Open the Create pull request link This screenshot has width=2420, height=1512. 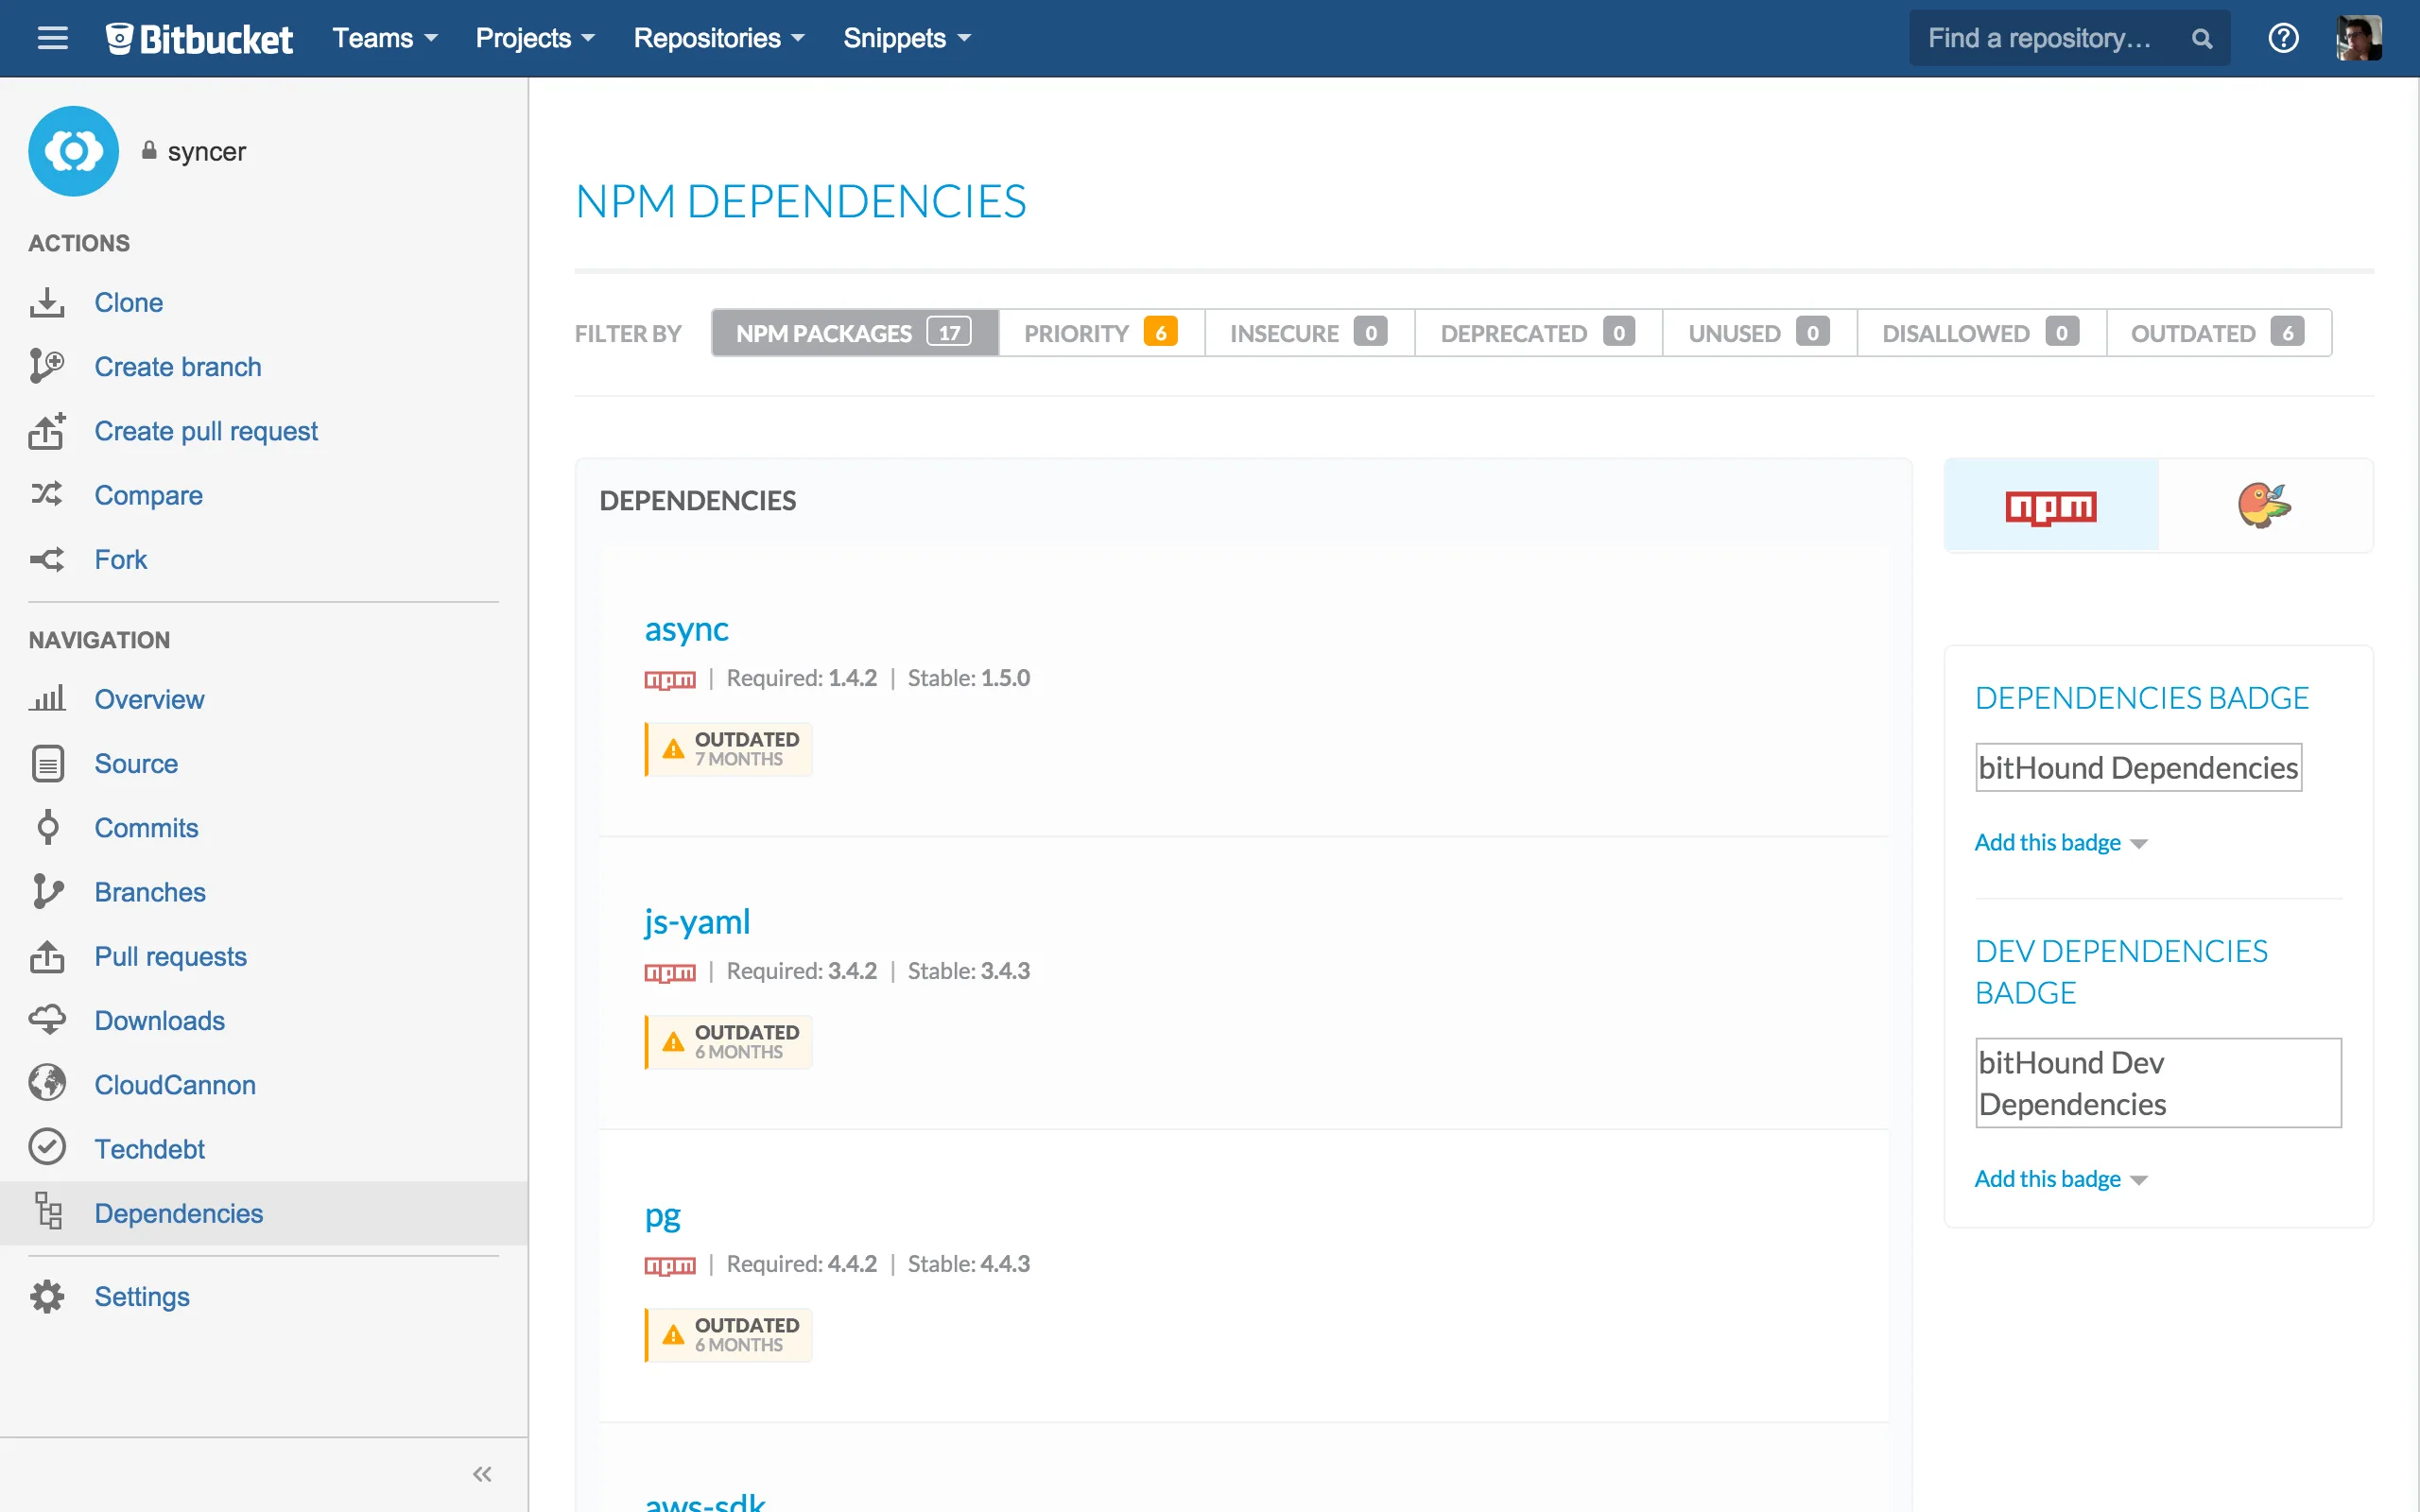[206, 431]
